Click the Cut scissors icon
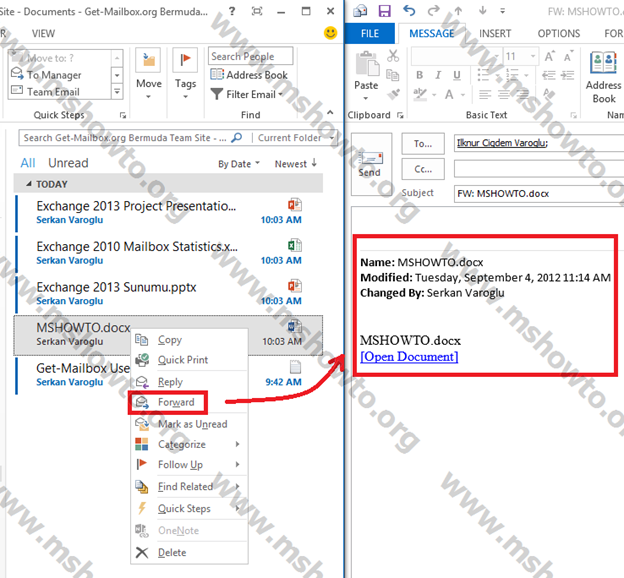 tap(393, 56)
